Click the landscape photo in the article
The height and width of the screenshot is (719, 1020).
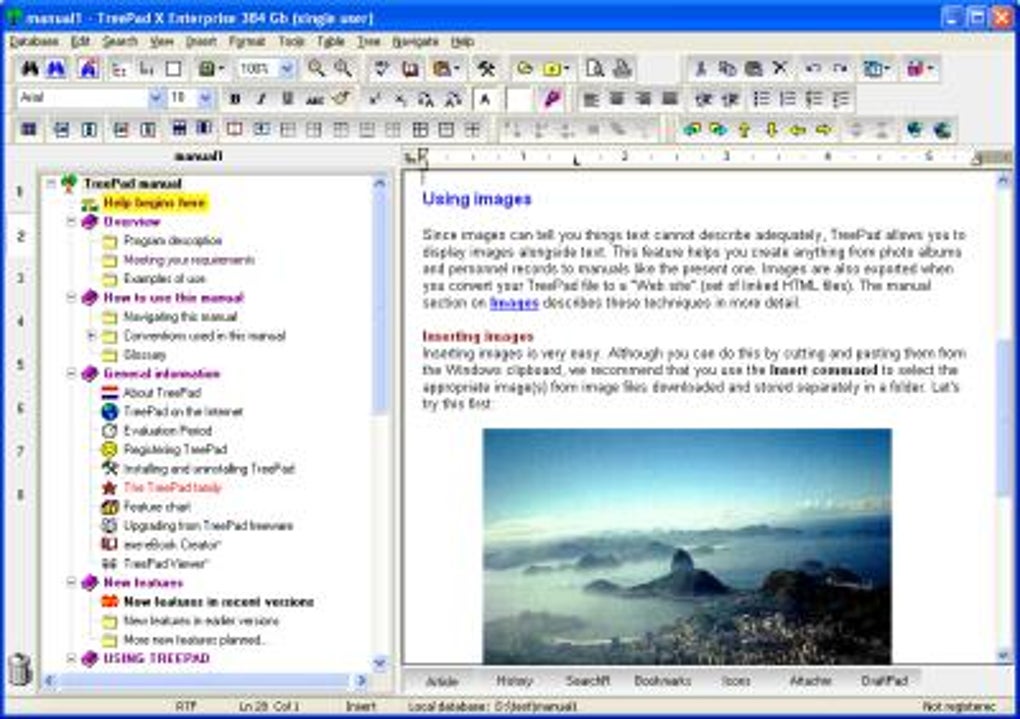point(687,545)
